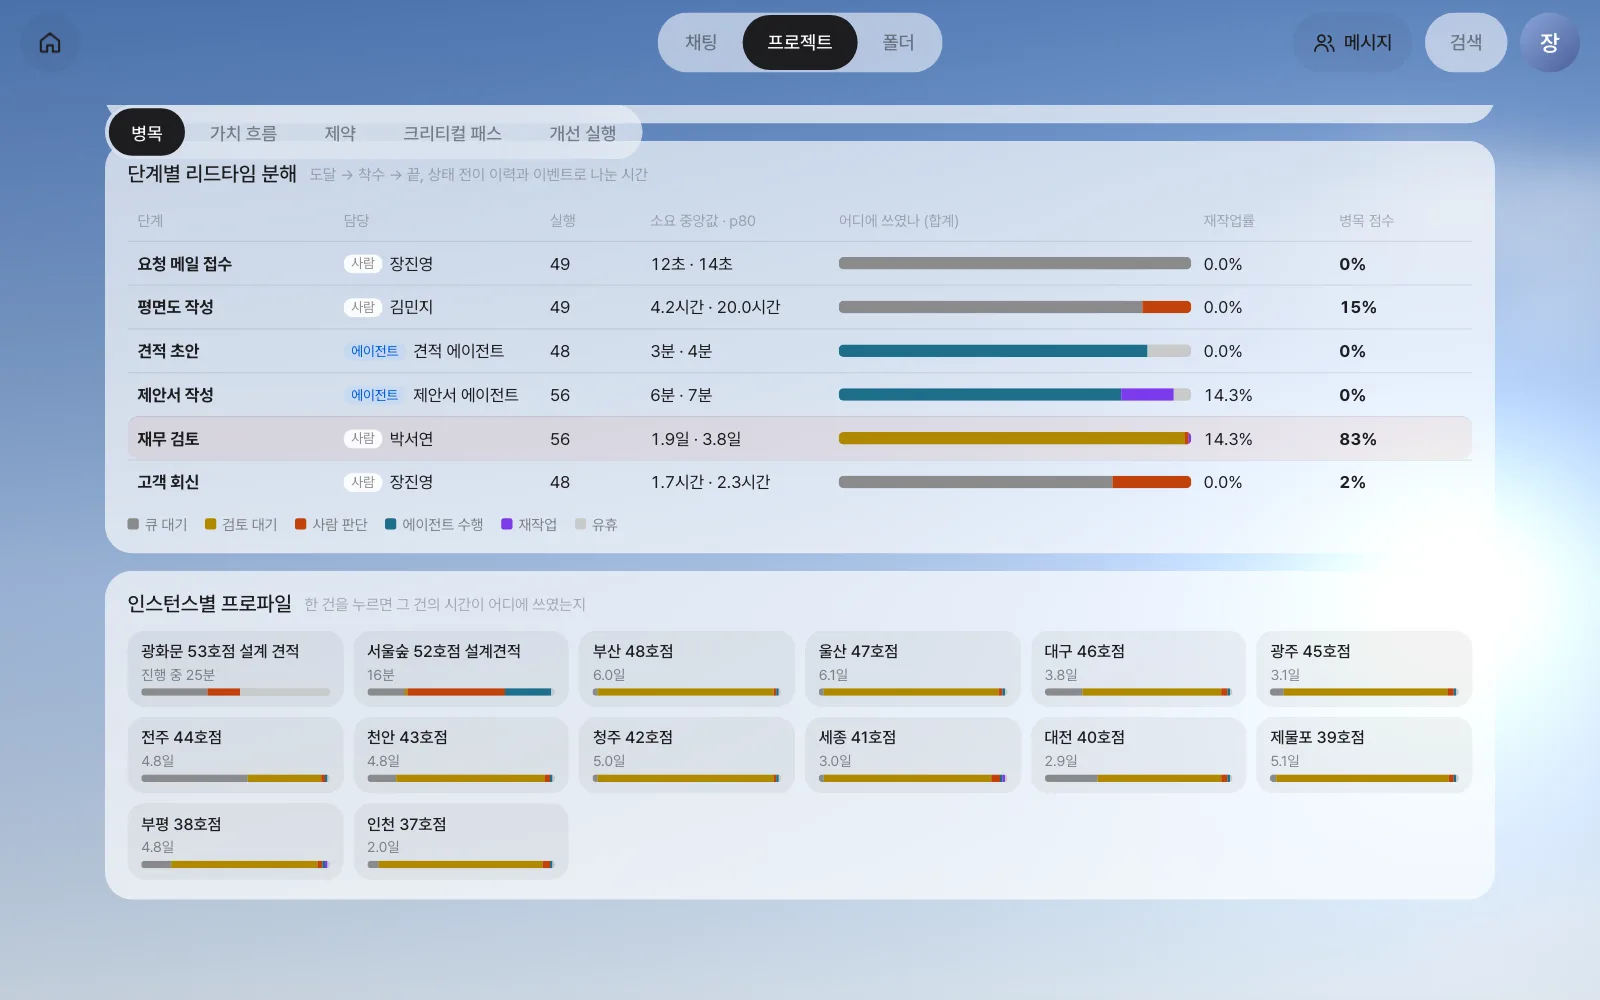Click the 유휴 legend swatch
This screenshot has height=1000, width=1600.
(x=580, y=524)
